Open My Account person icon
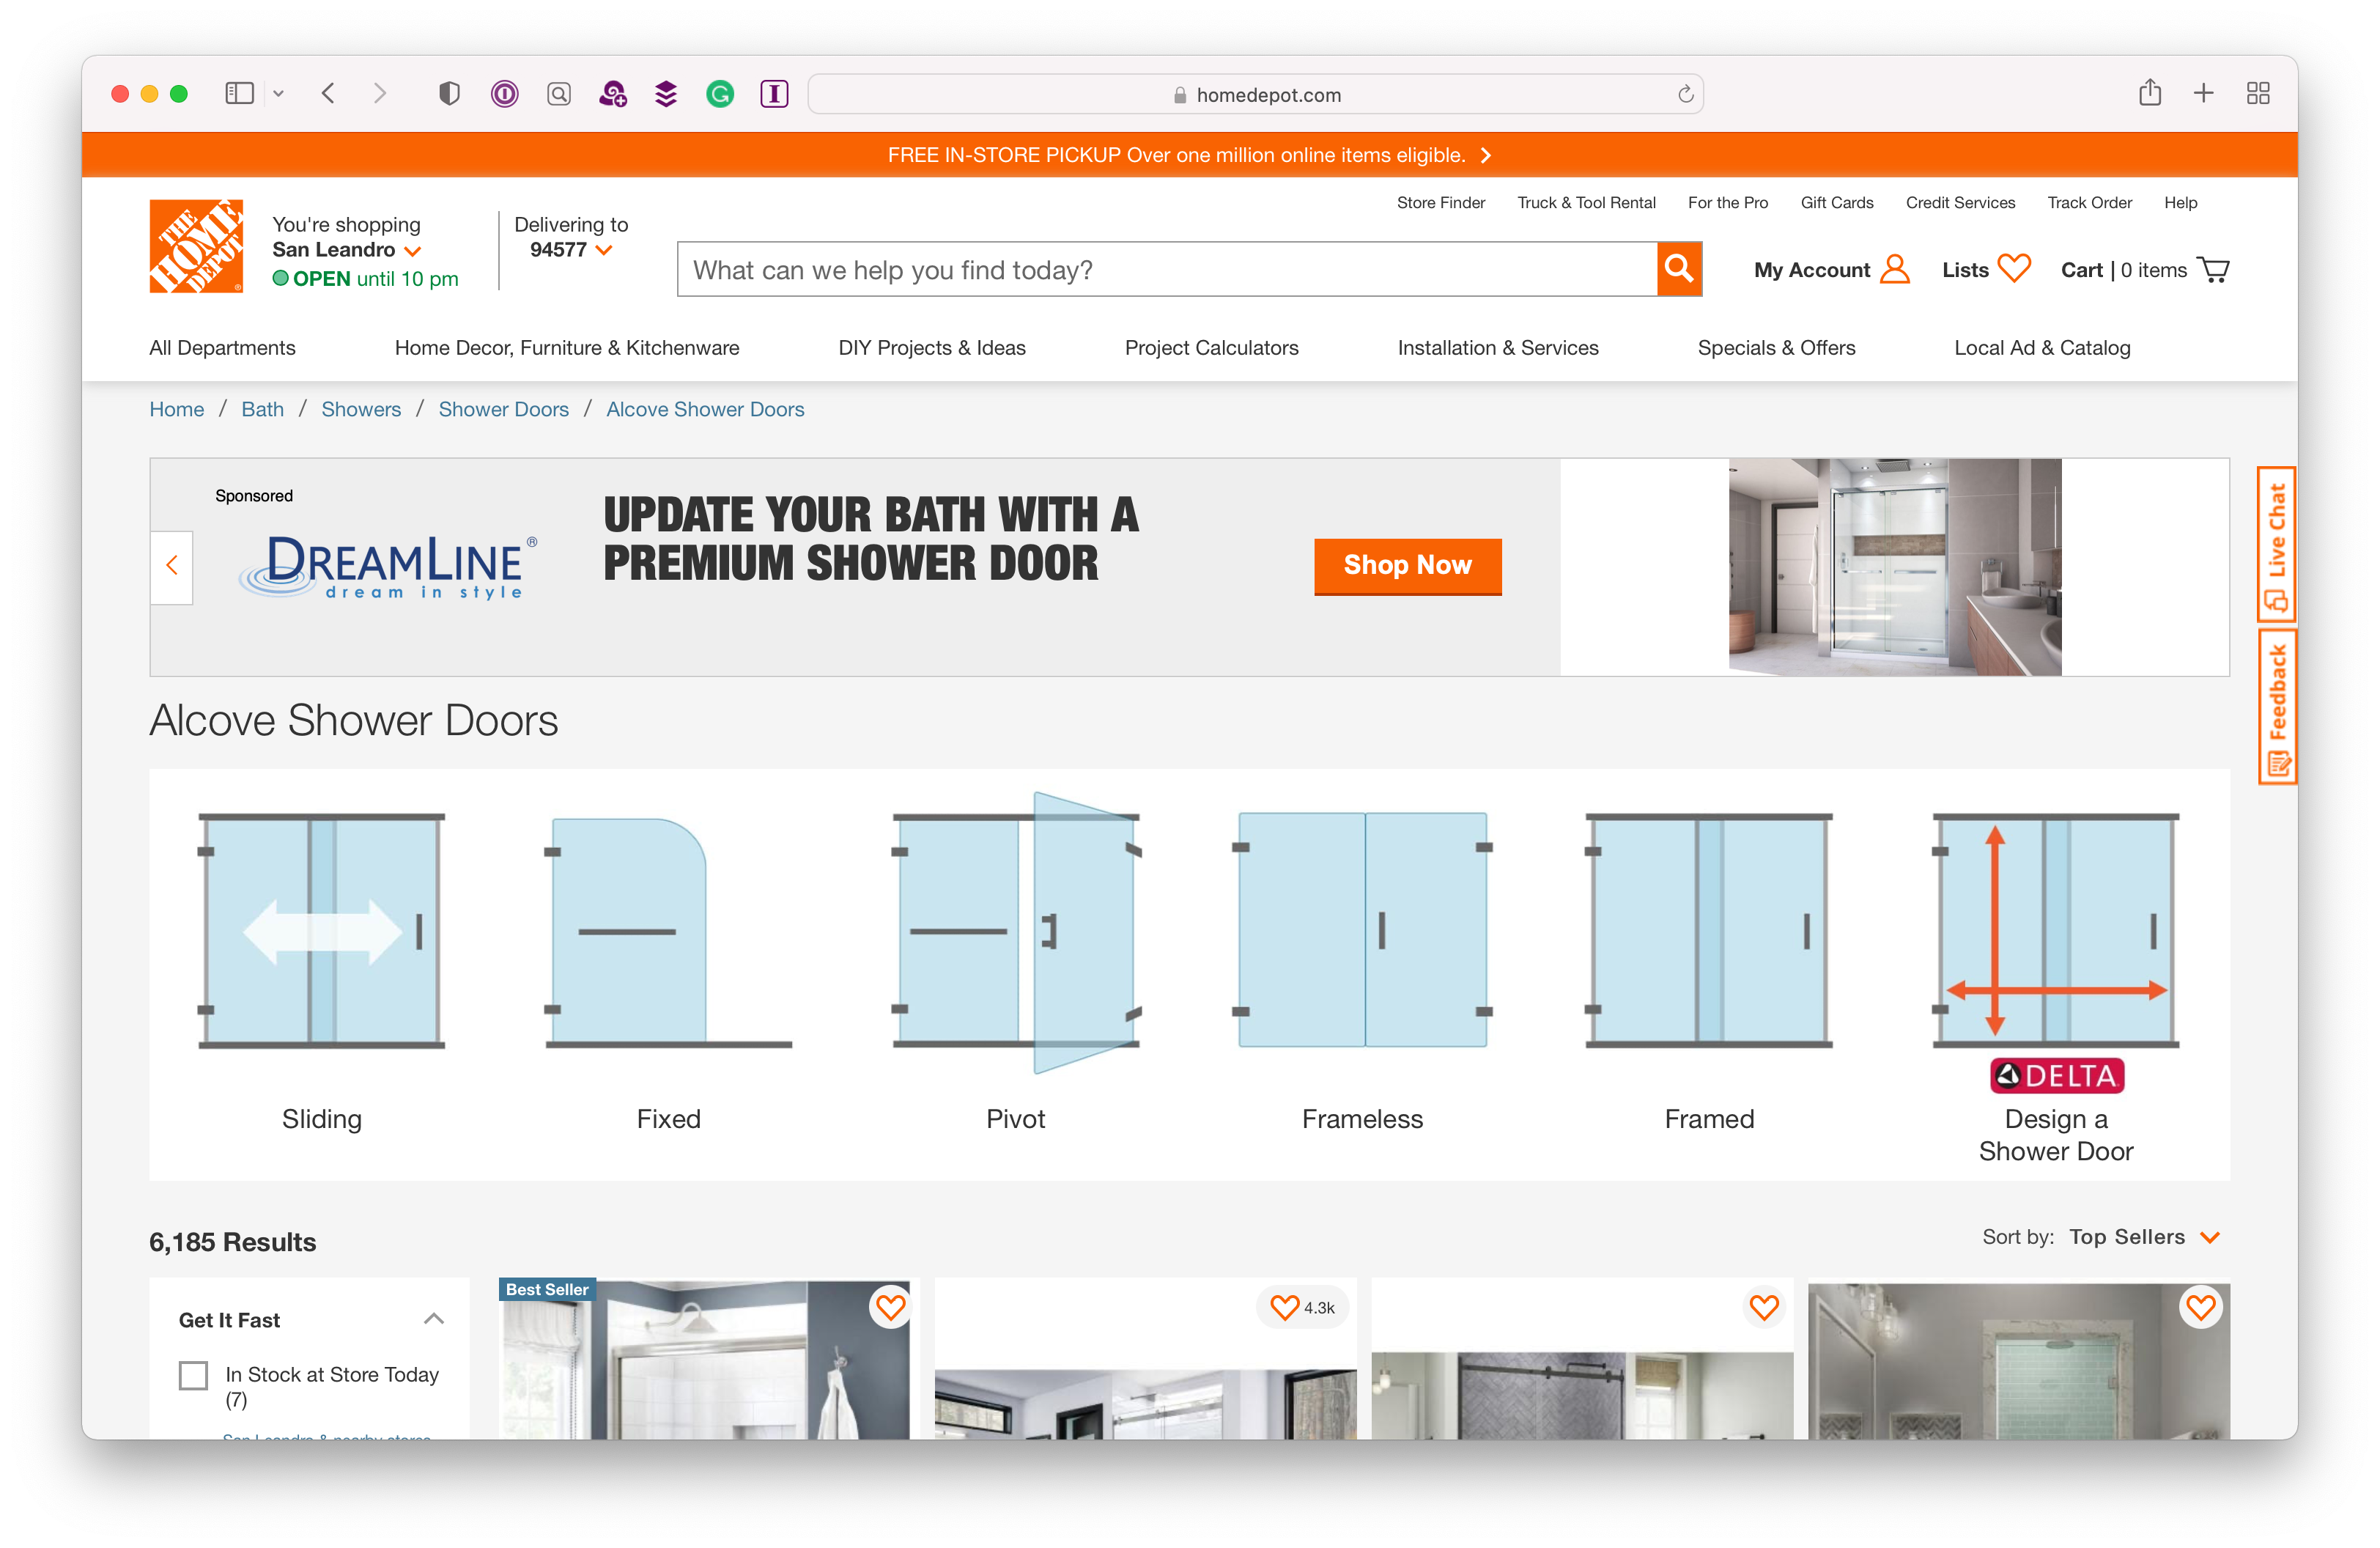Image resolution: width=2380 pixels, height=1548 pixels. coord(1894,269)
